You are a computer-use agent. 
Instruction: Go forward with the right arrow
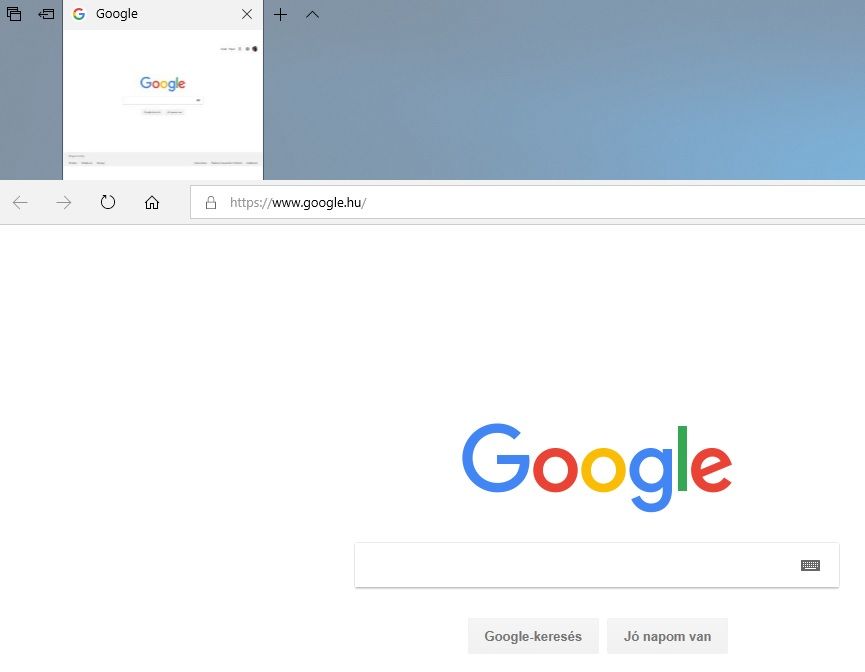[64, 202]
